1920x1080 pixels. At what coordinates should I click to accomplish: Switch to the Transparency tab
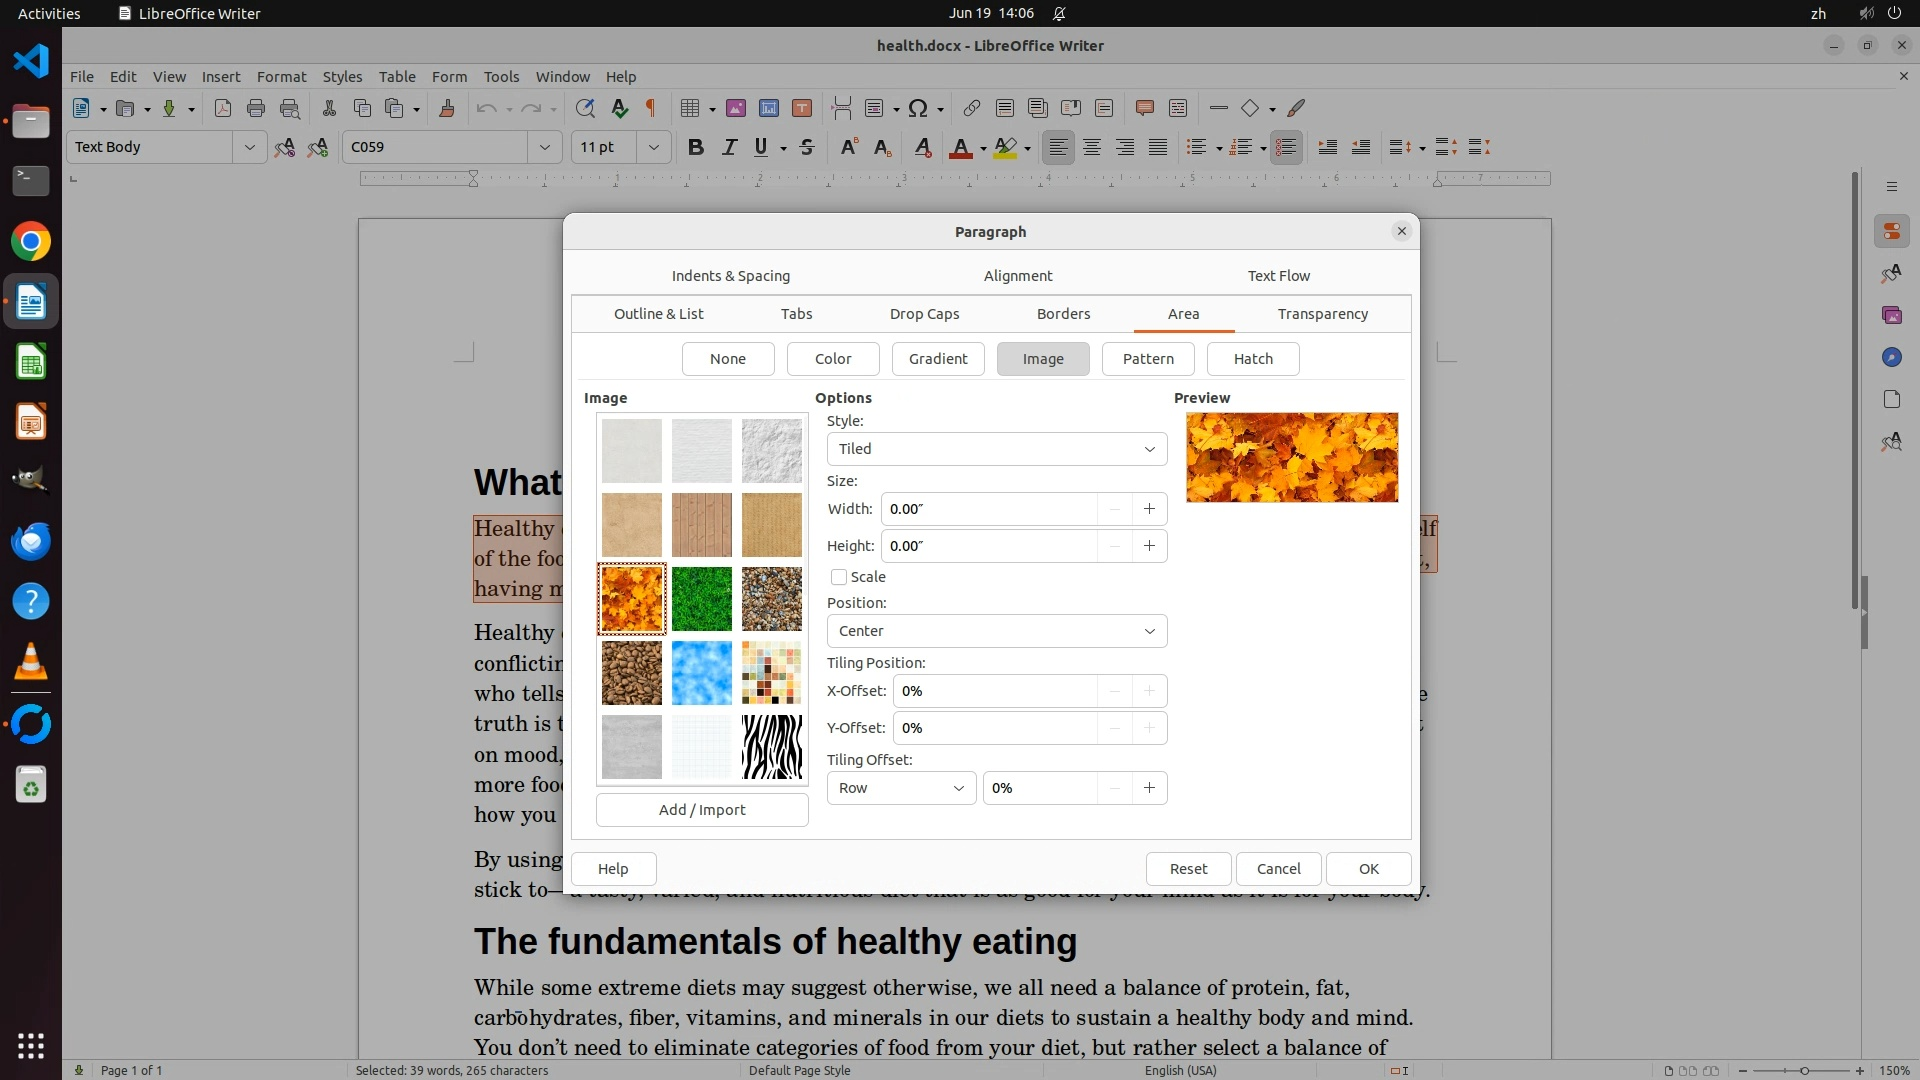(1322, 314)
